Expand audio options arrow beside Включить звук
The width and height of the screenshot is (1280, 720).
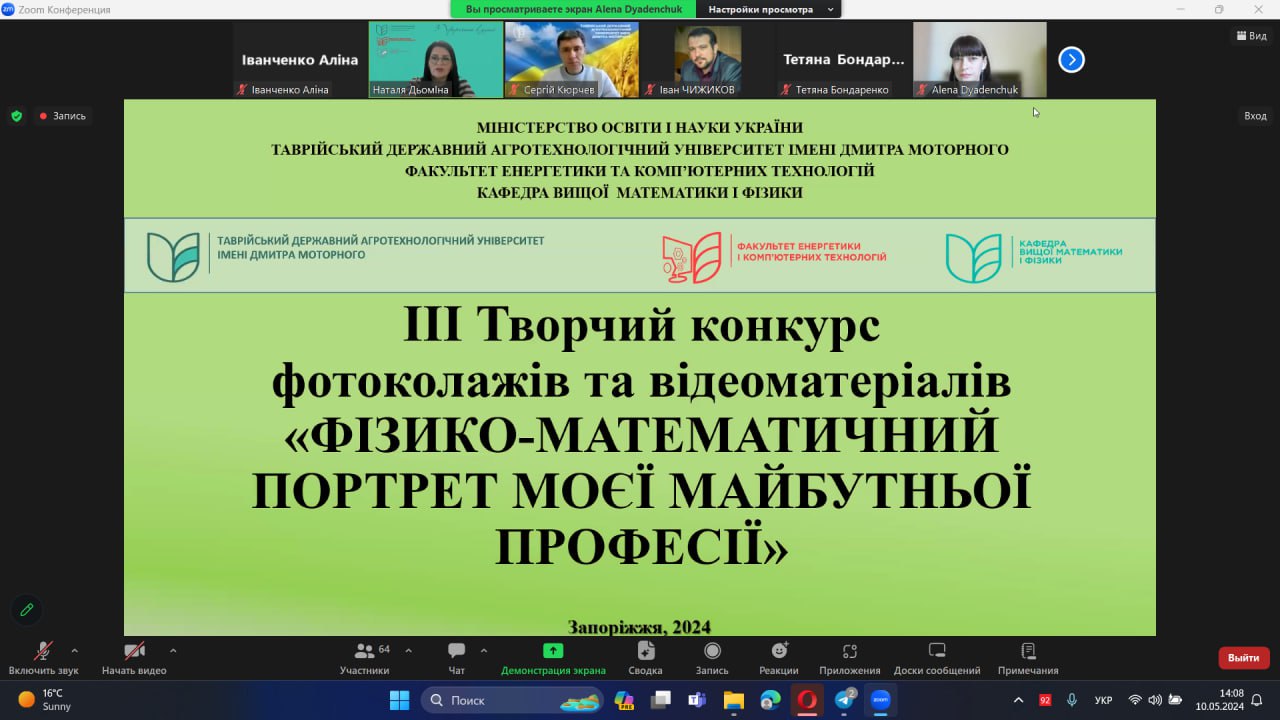click(74, 650)
